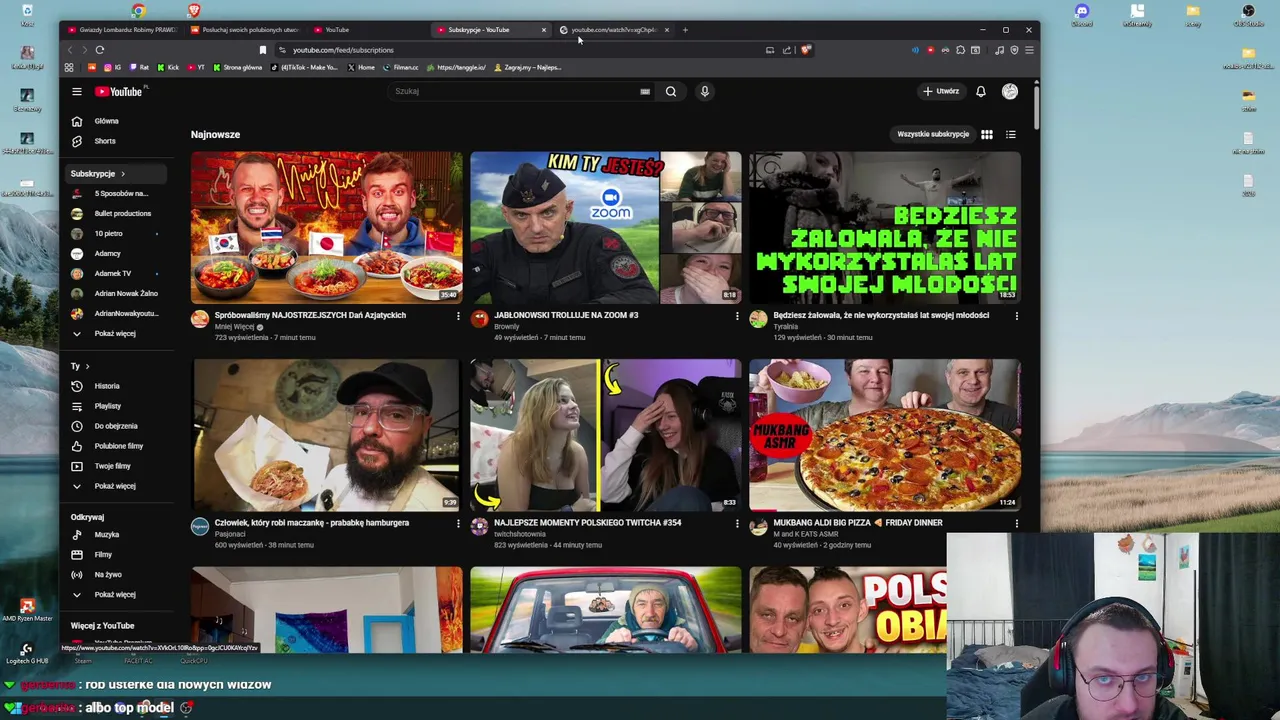Open Filman.cc bookmark

[x=401, y=67]
